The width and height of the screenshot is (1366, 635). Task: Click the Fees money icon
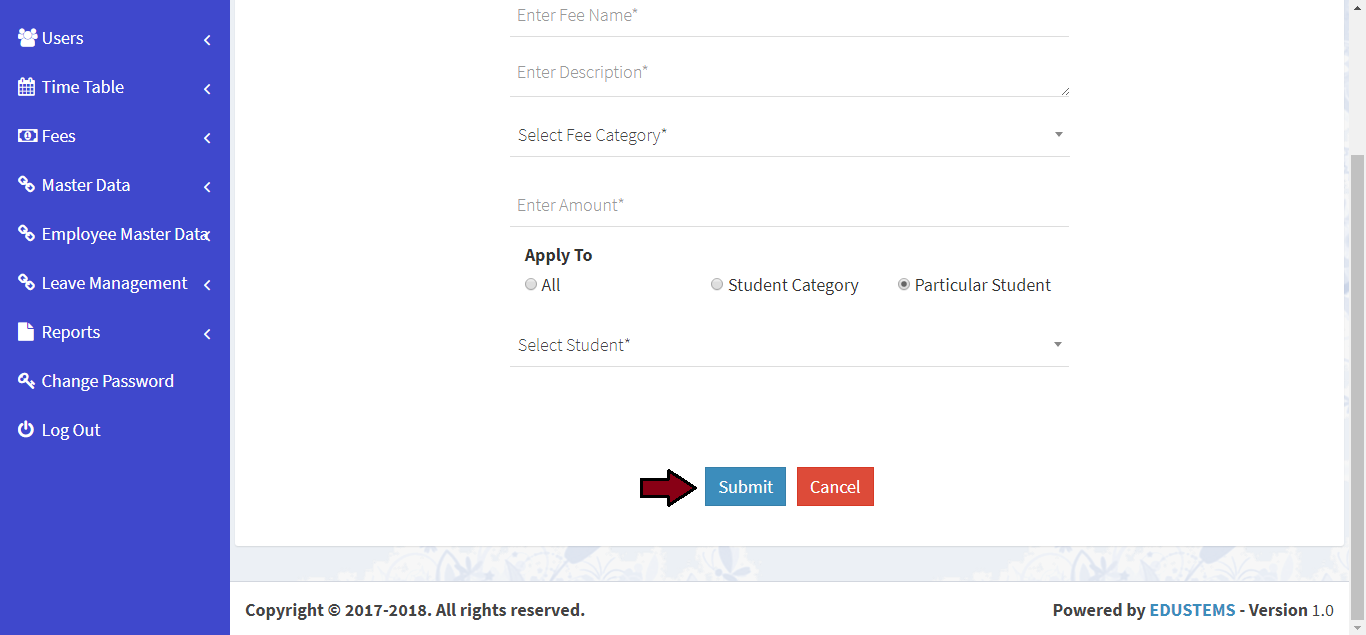(27, 136)
